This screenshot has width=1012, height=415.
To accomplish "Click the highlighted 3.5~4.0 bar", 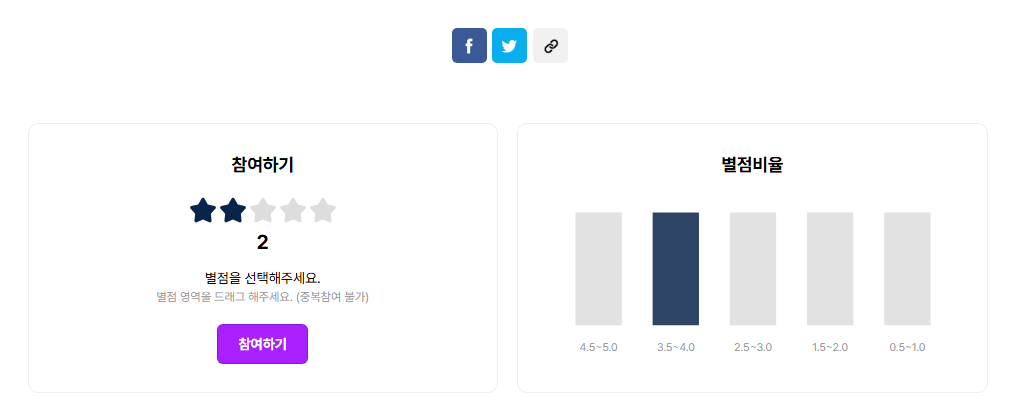I will point(676,268).
